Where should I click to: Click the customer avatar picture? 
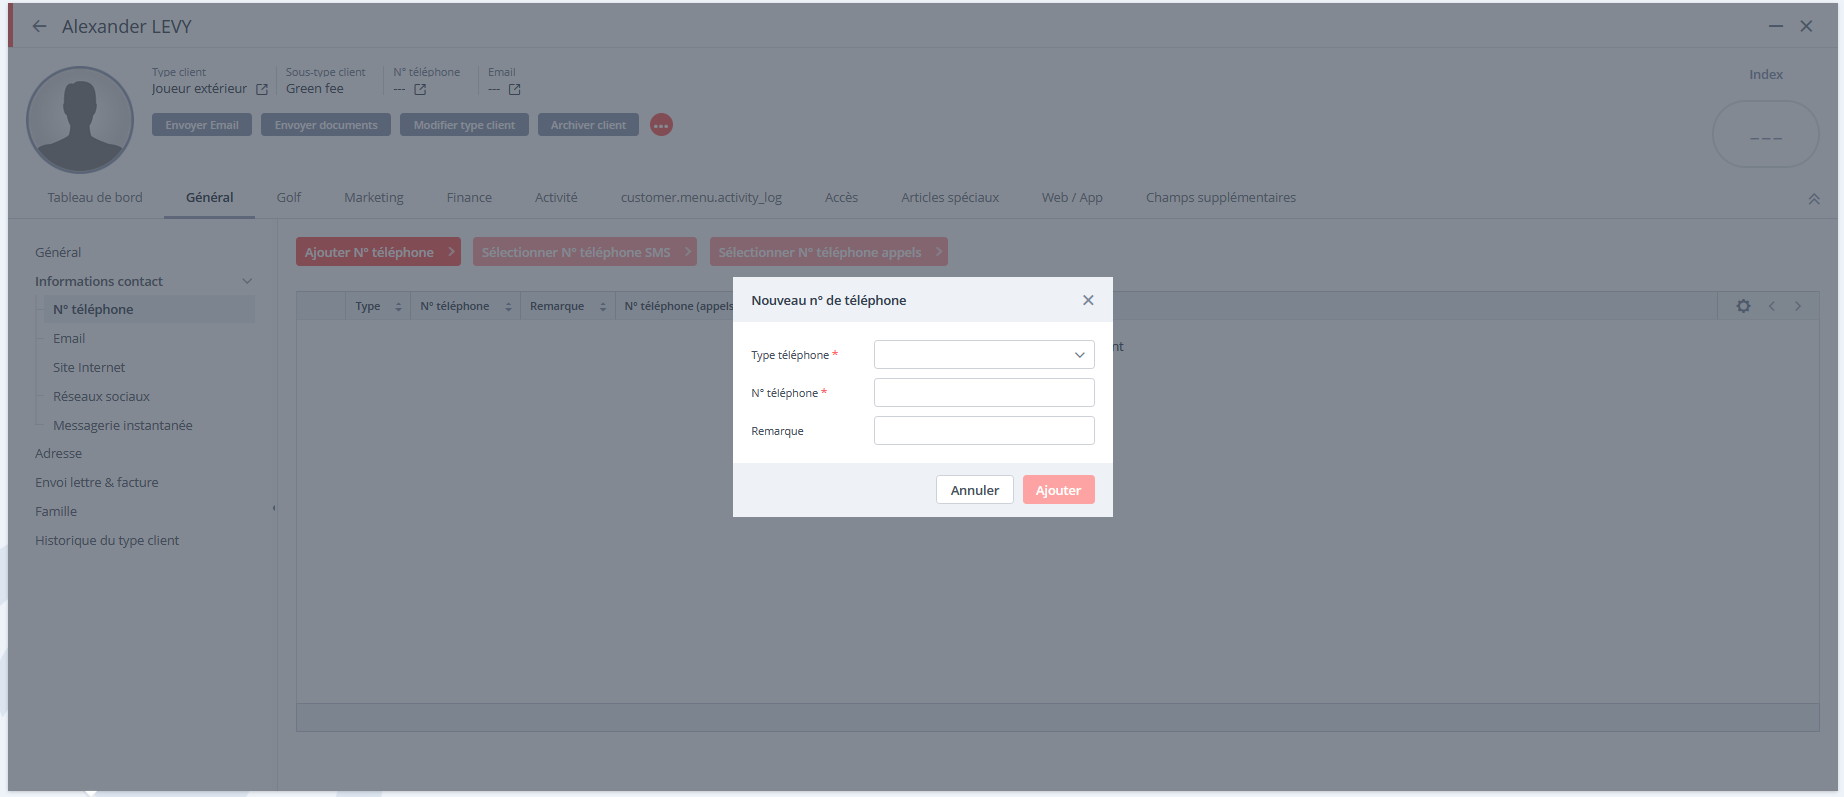click(x=80, y=120)
